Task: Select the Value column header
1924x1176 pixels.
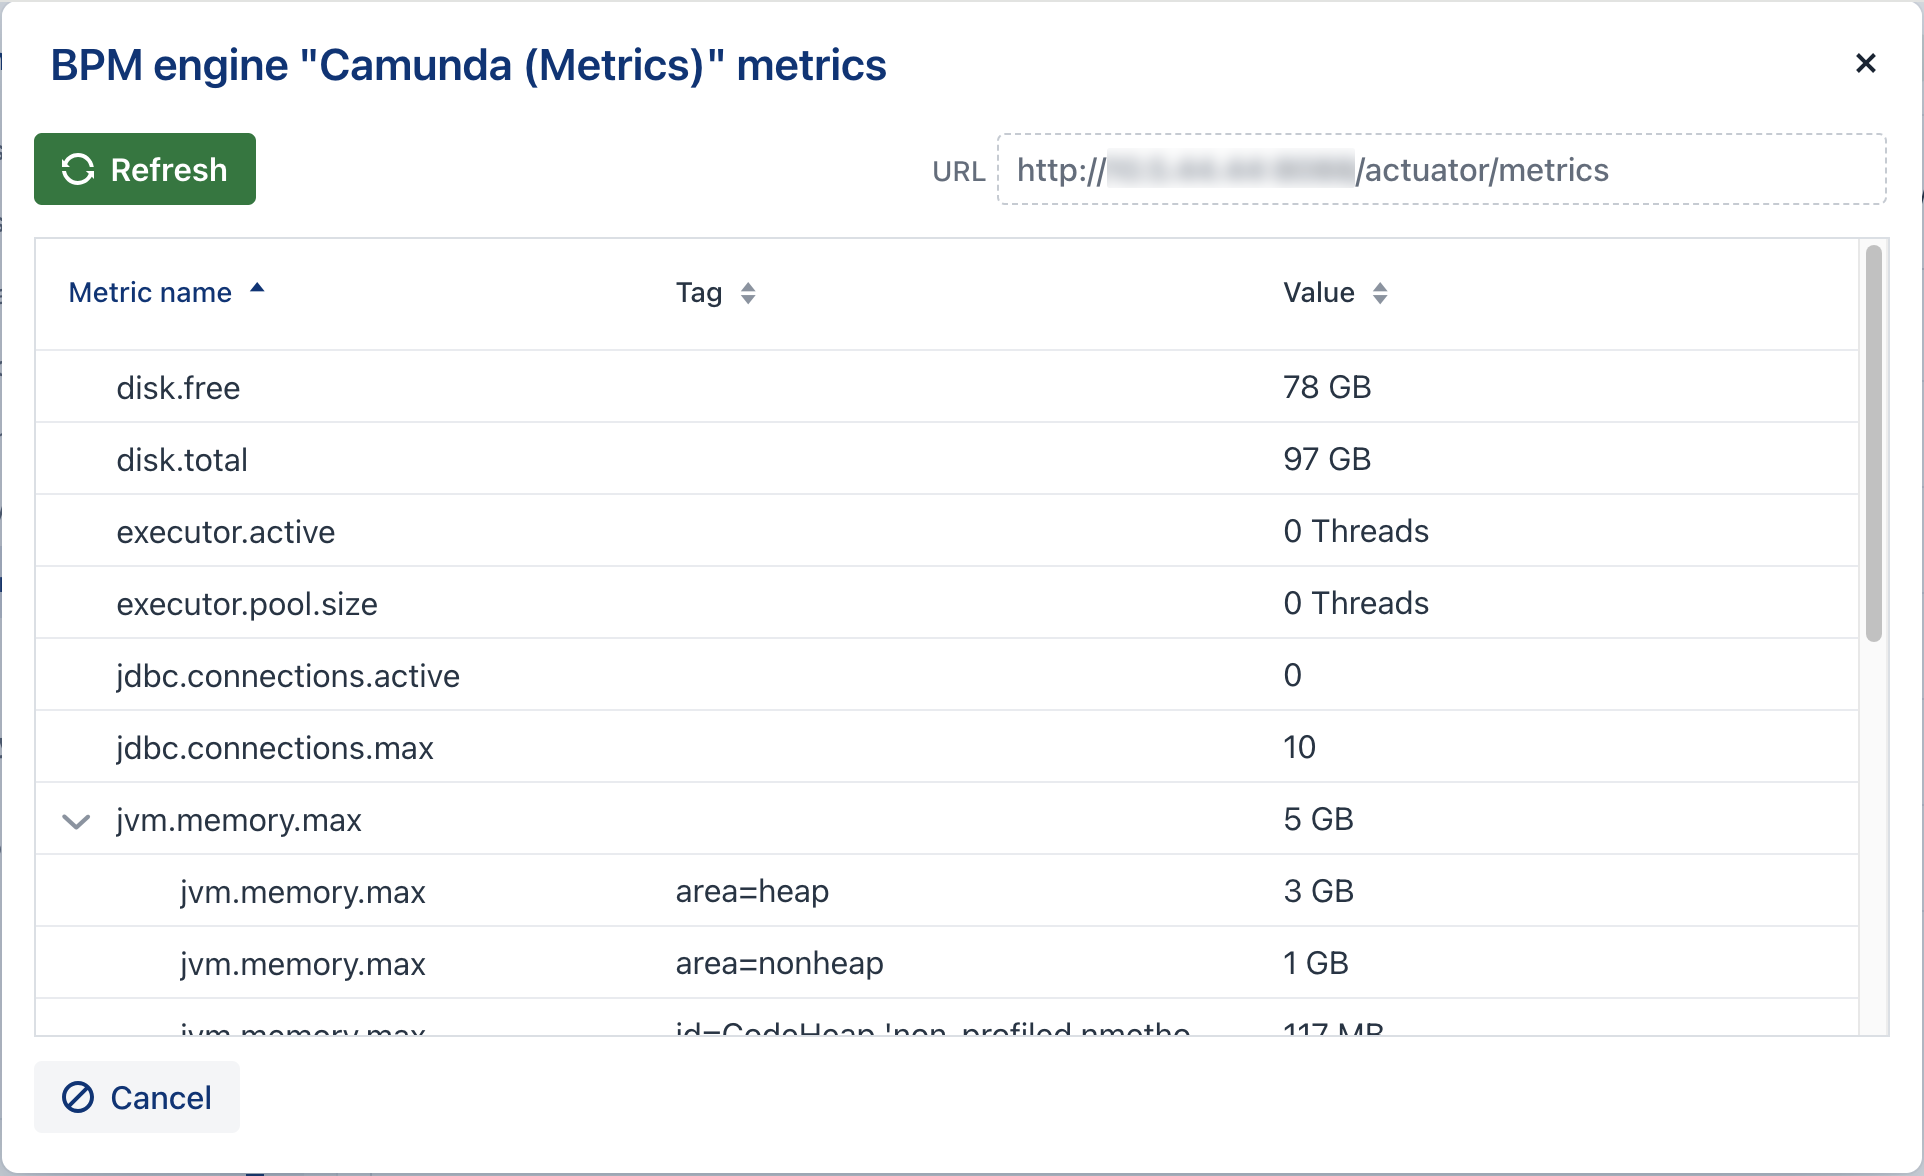Action: pyautogui.click(x=1317, y=291)
